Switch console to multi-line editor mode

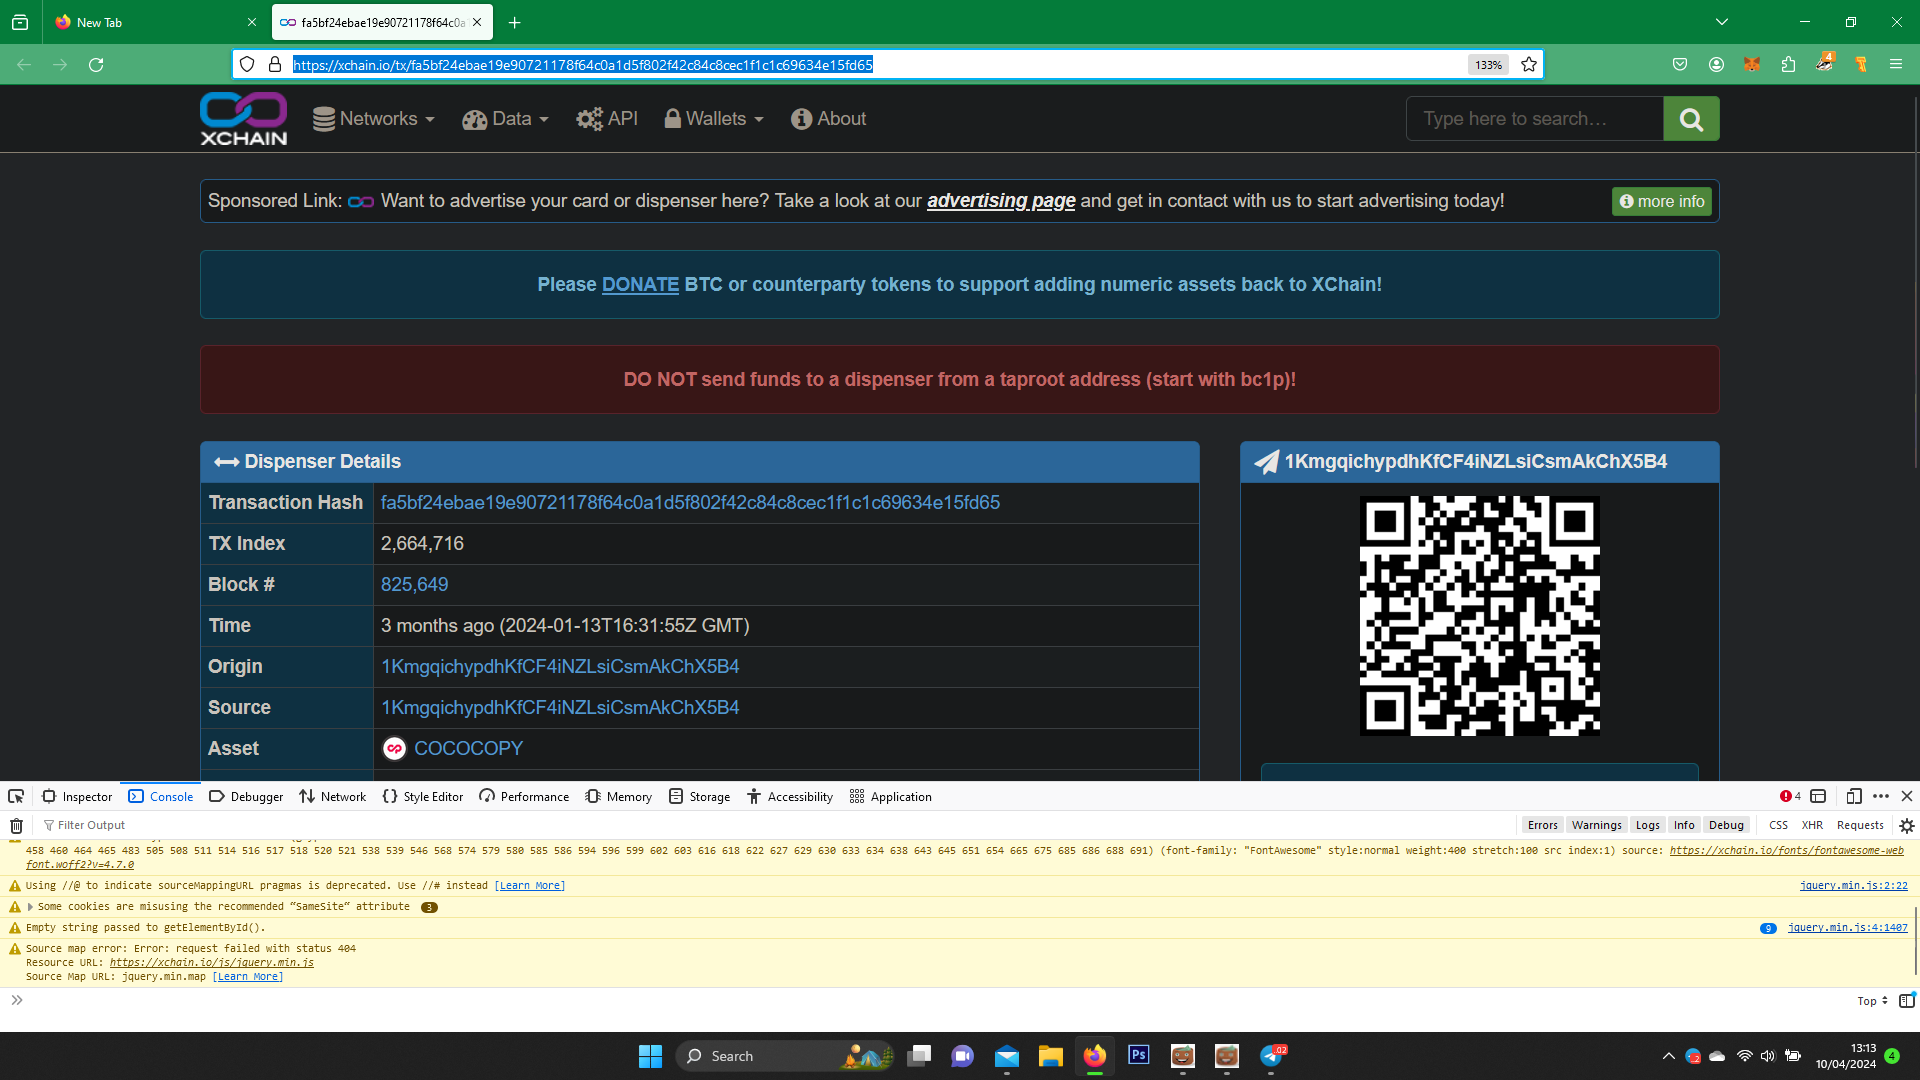pyautogui.click(x=1907, y=1000)
